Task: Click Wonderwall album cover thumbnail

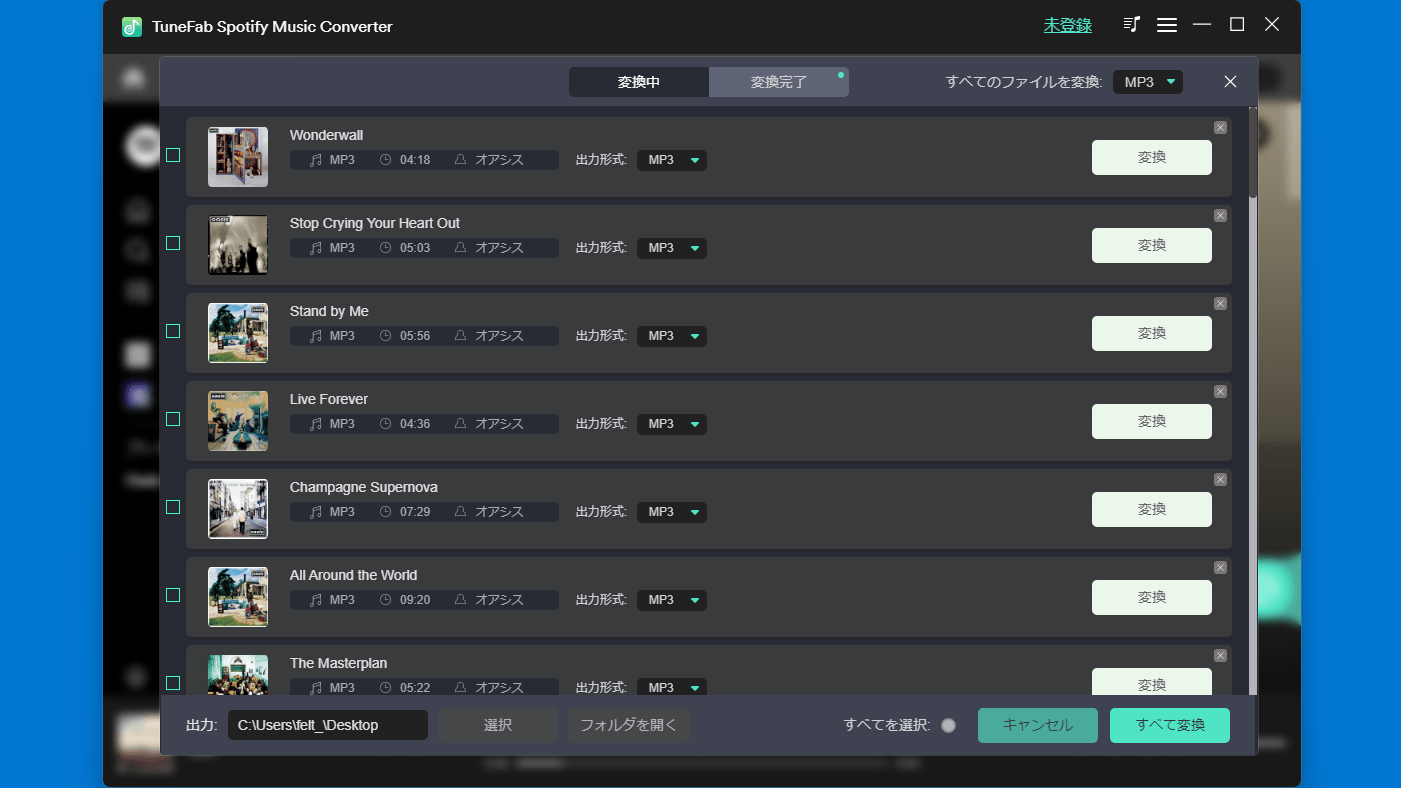Action: 238,157
